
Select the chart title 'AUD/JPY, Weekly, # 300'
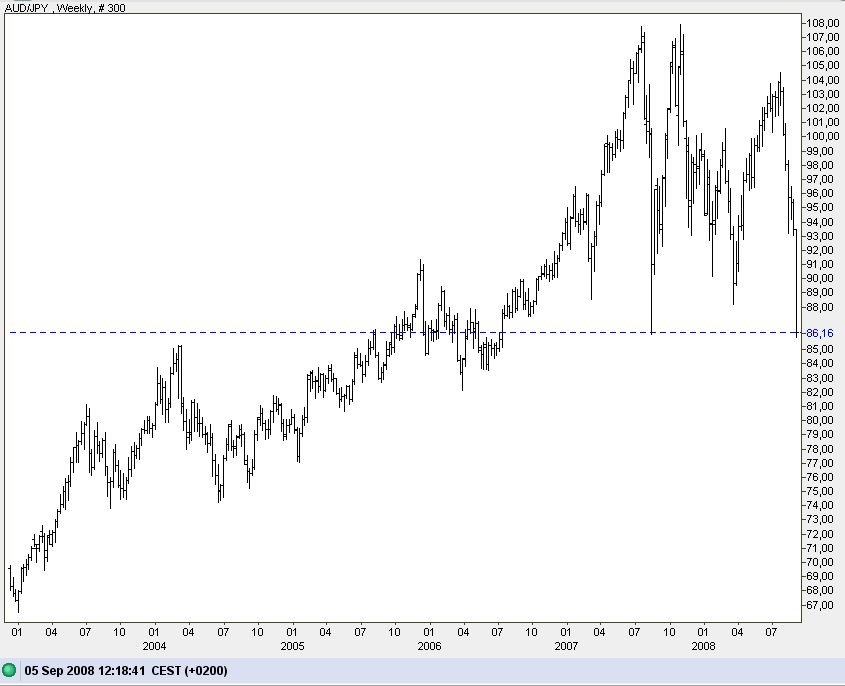pos(65,8)
